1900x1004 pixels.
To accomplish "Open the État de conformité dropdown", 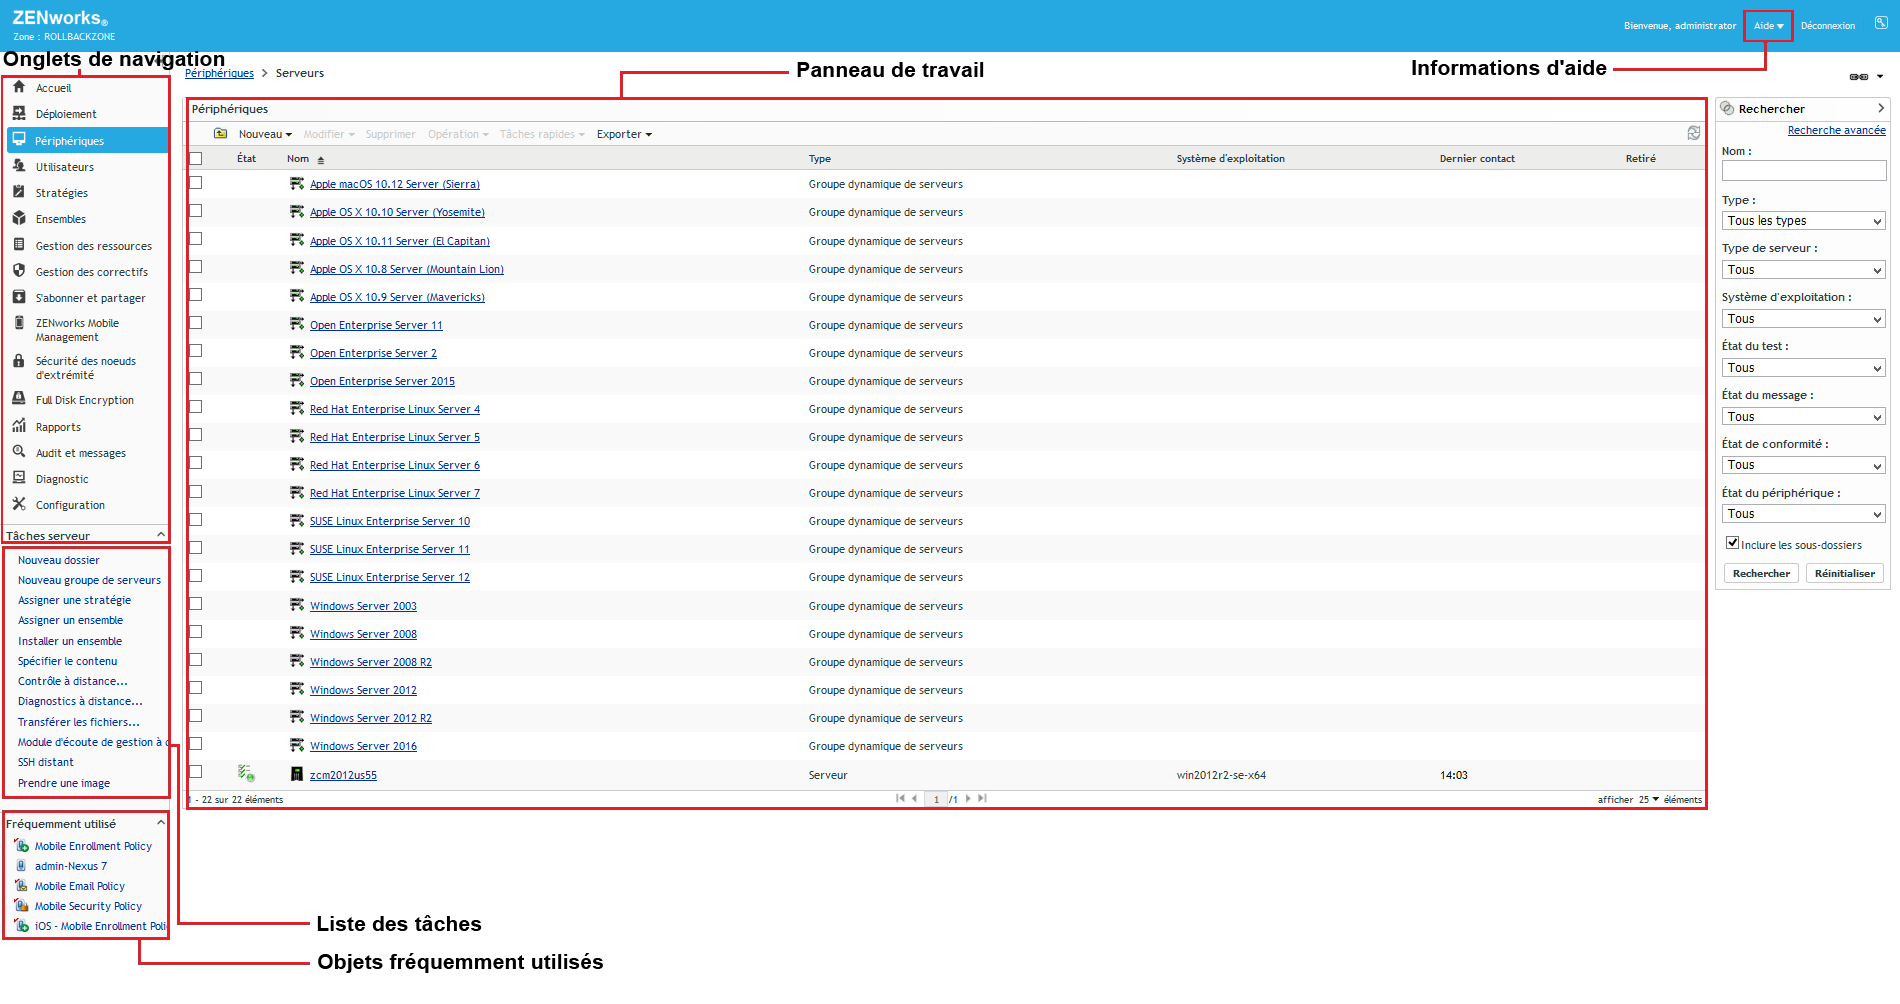I will pos(1804,465).
